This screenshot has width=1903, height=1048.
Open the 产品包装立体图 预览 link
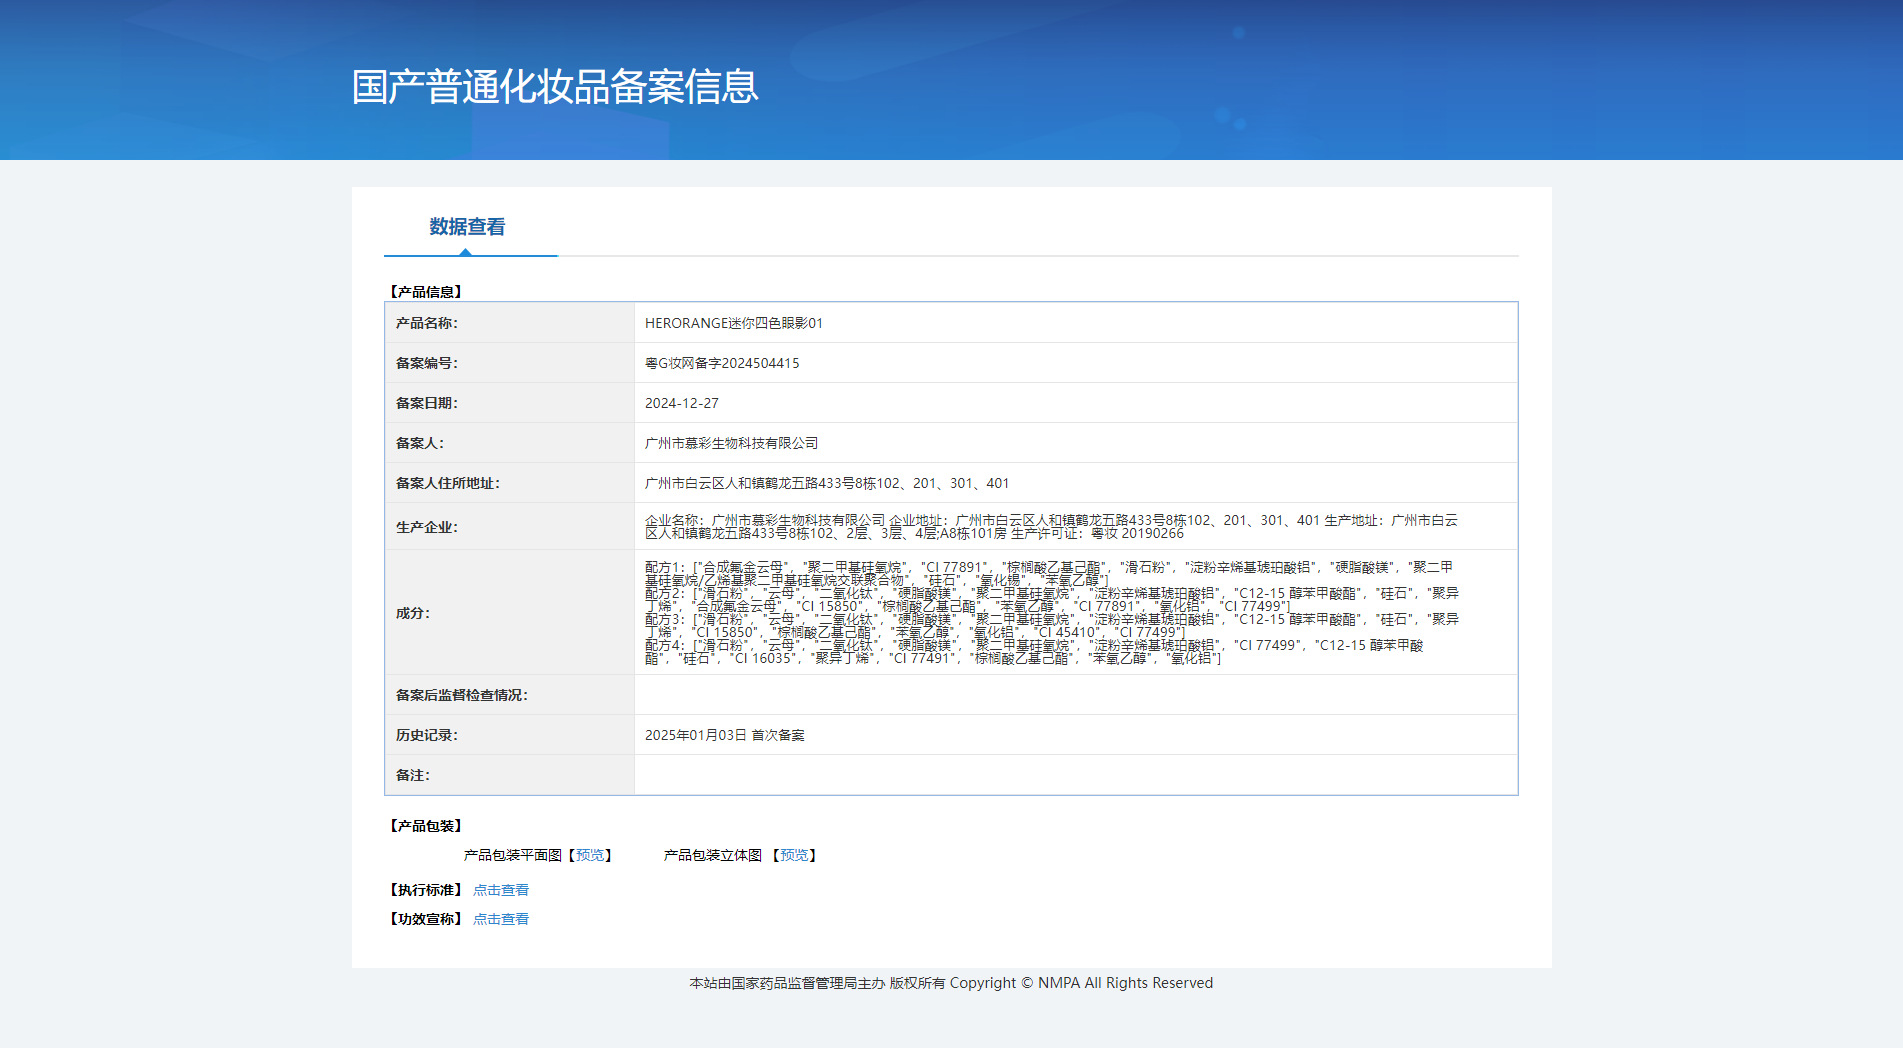pos(794,855)
